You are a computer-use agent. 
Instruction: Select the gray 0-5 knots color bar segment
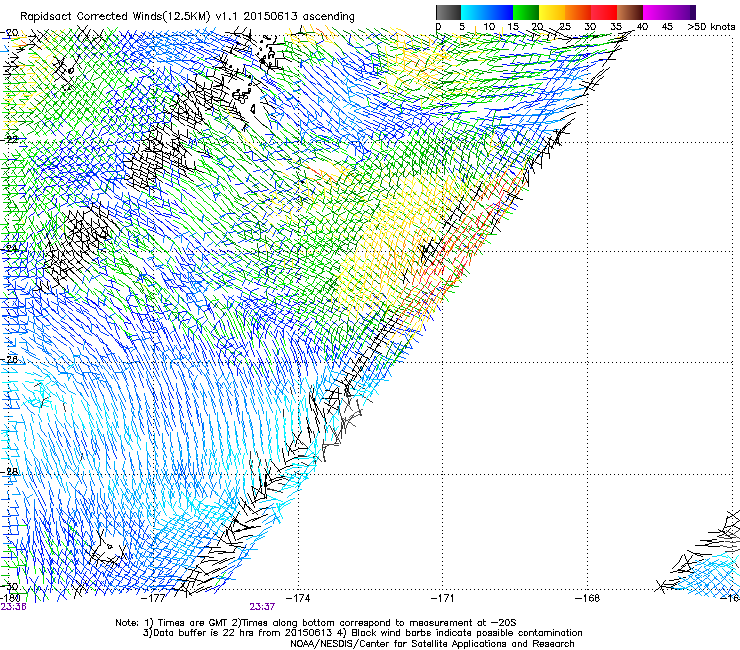448,12
